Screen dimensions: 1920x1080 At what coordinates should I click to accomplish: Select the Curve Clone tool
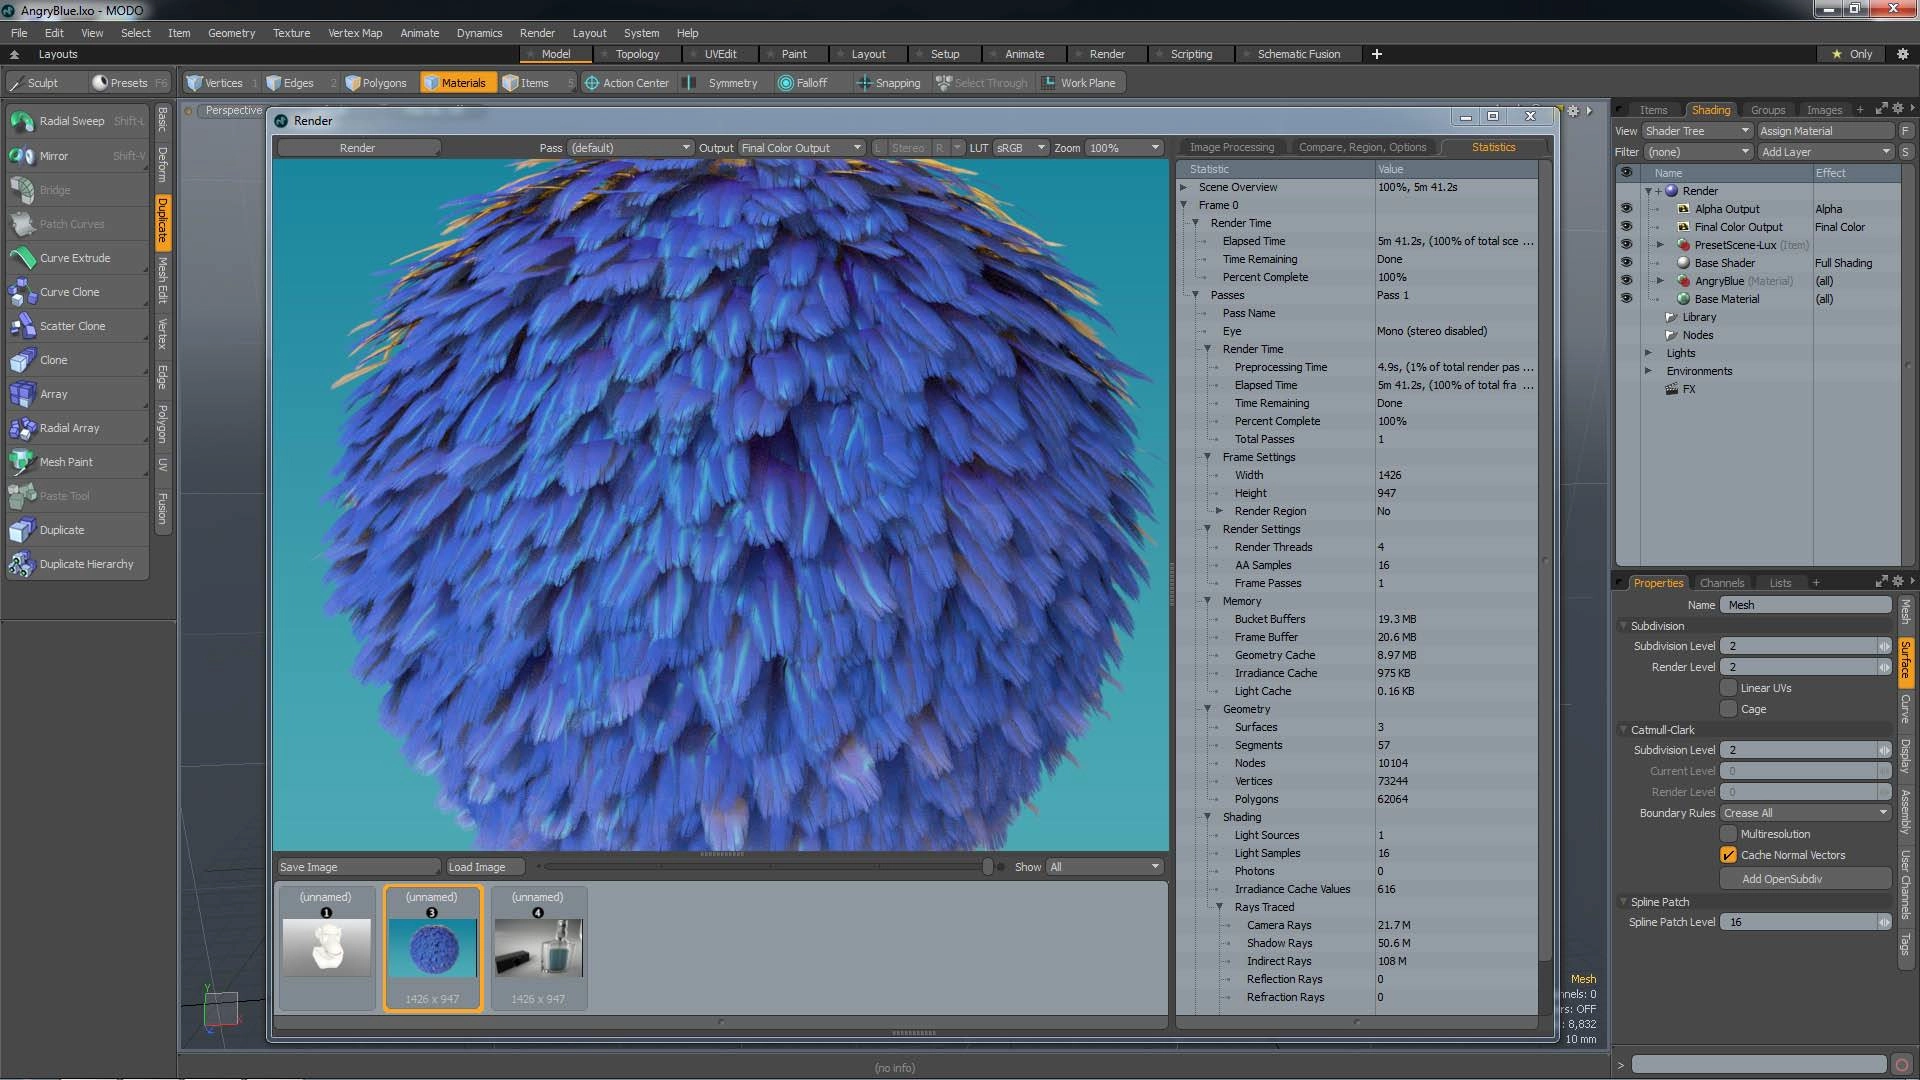[x=77, y=292]
